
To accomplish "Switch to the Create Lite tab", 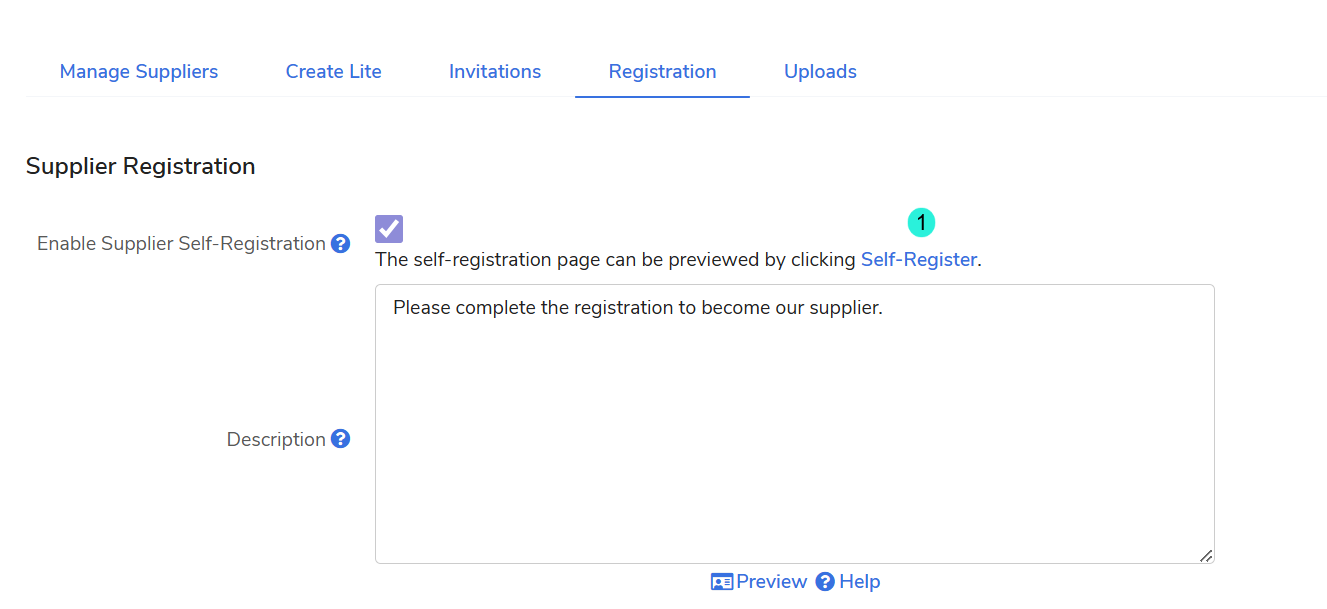I will tap(334, 72).
